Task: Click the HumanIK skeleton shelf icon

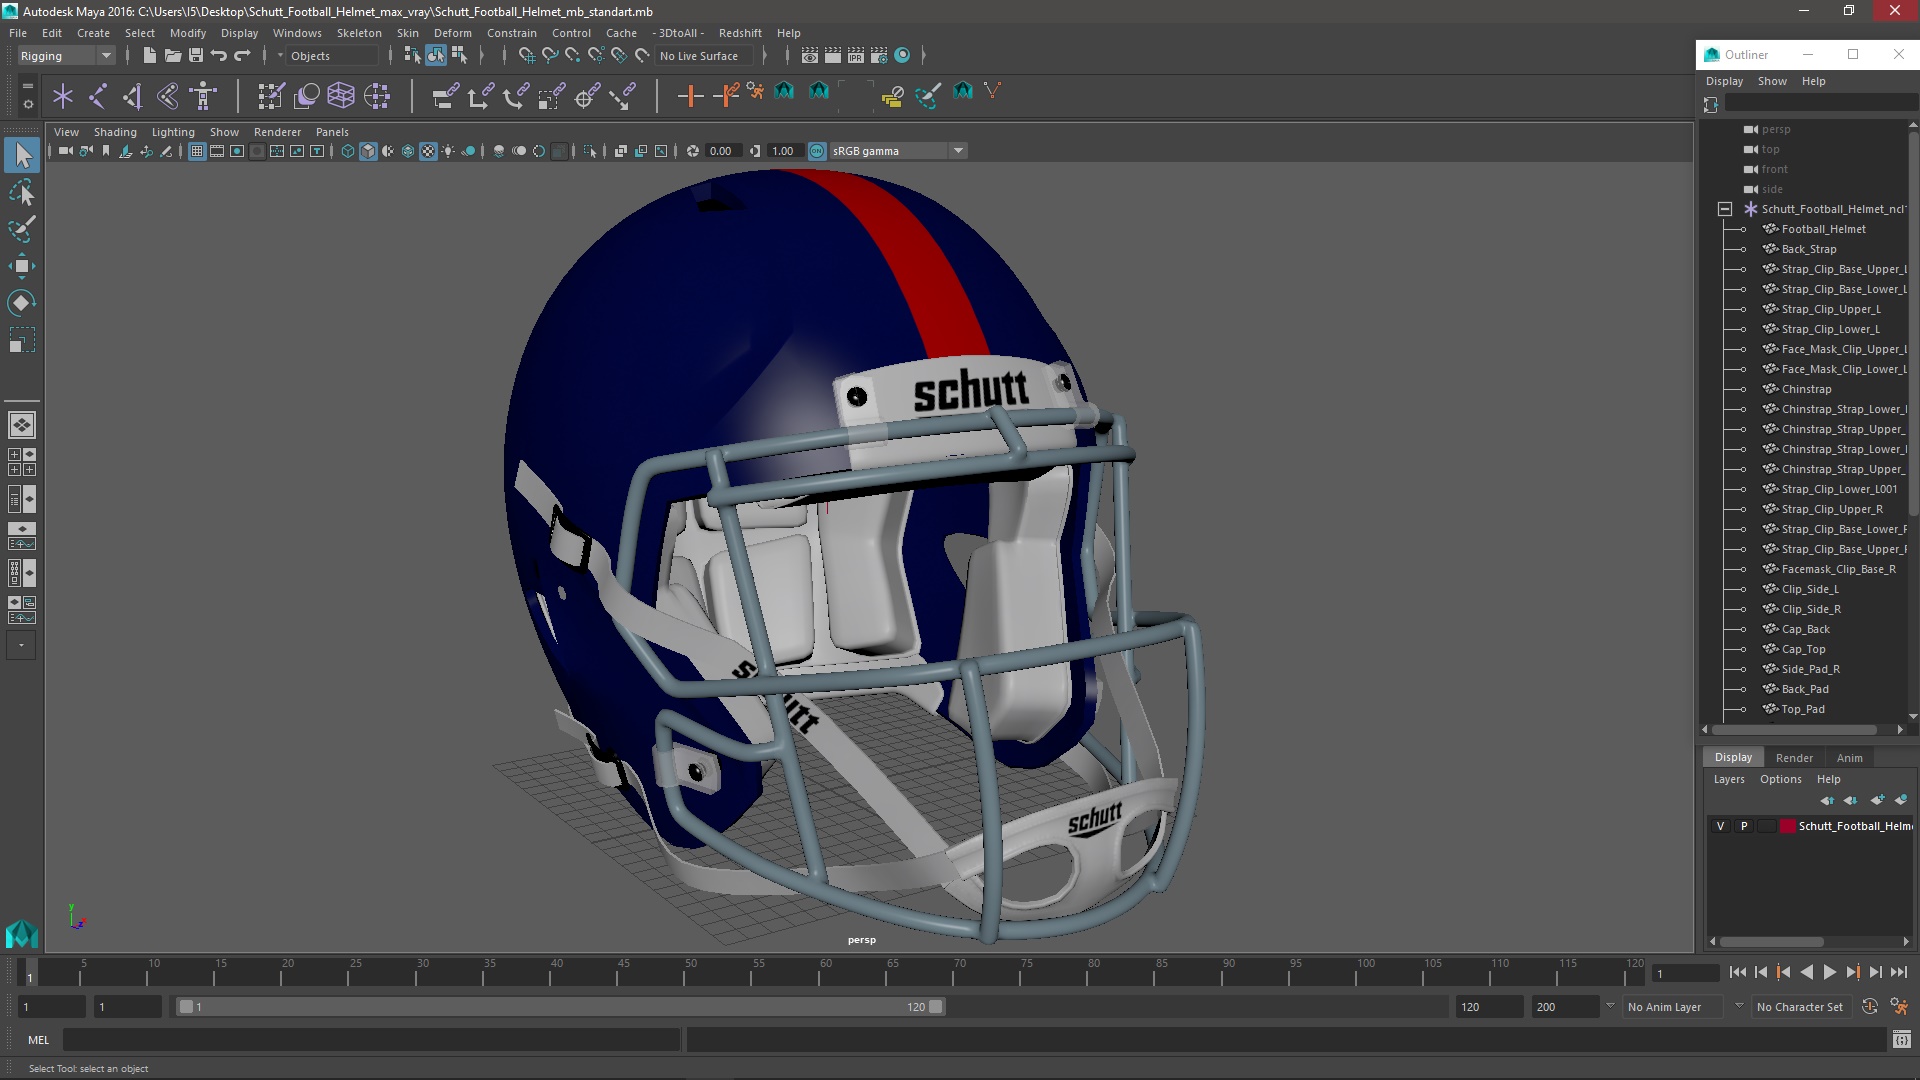Action: [x=203, y=96]
